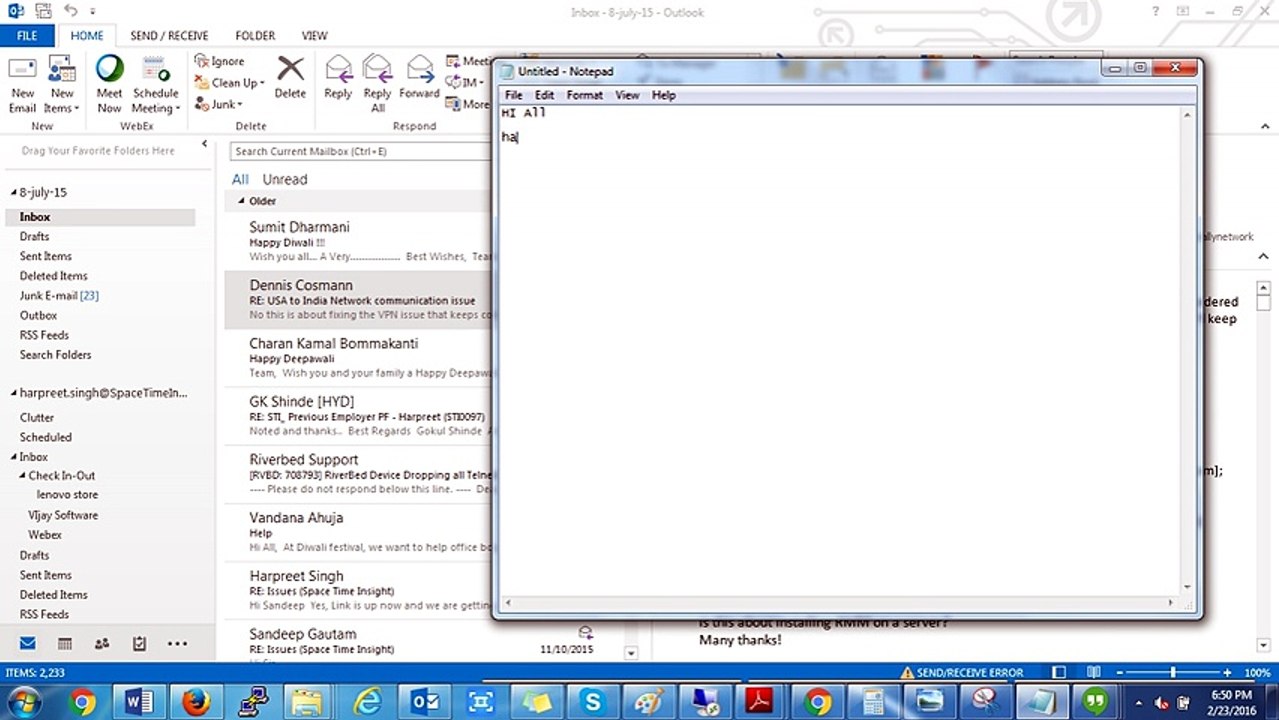Screen dimensions: 1279x720
Task: Delete the selected email
Action: tap(290, 78)
